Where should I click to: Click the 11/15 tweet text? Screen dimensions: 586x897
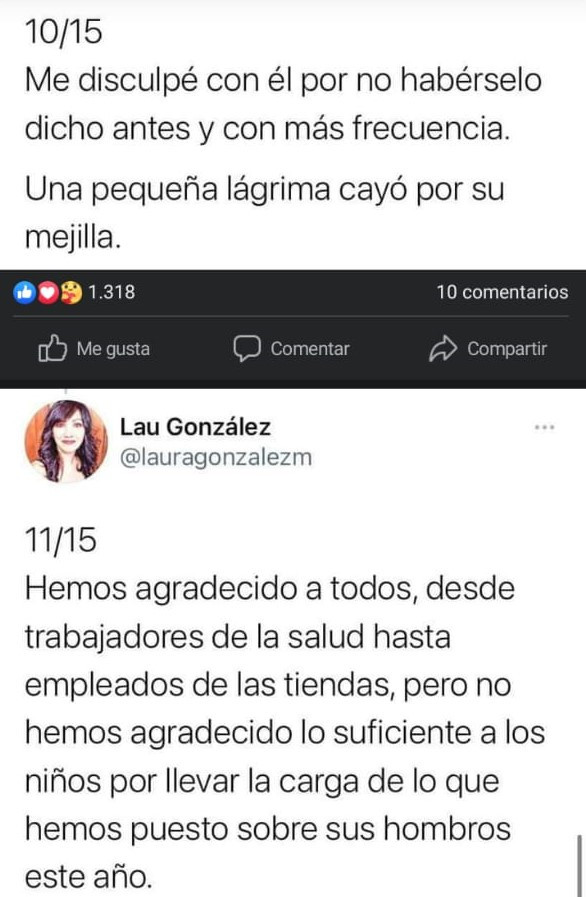point(285,708)
